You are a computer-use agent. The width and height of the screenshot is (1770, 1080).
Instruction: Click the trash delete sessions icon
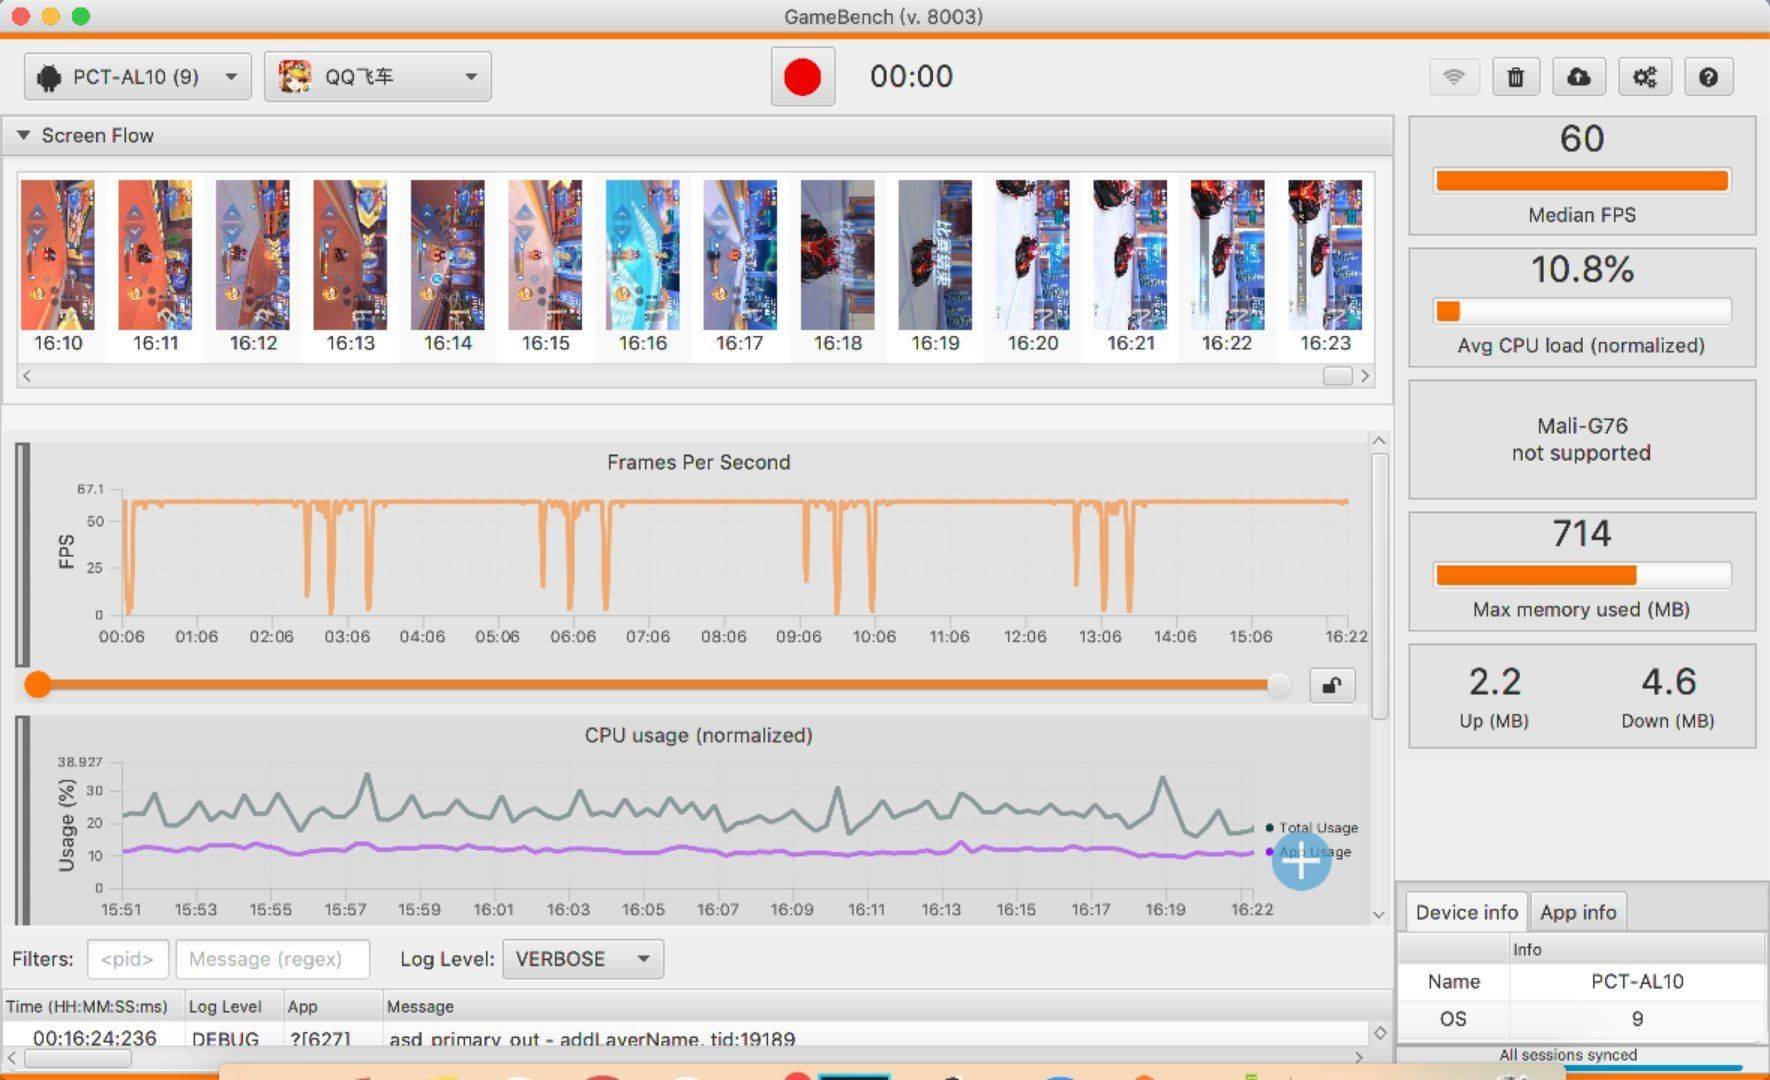pos(1515,77)
